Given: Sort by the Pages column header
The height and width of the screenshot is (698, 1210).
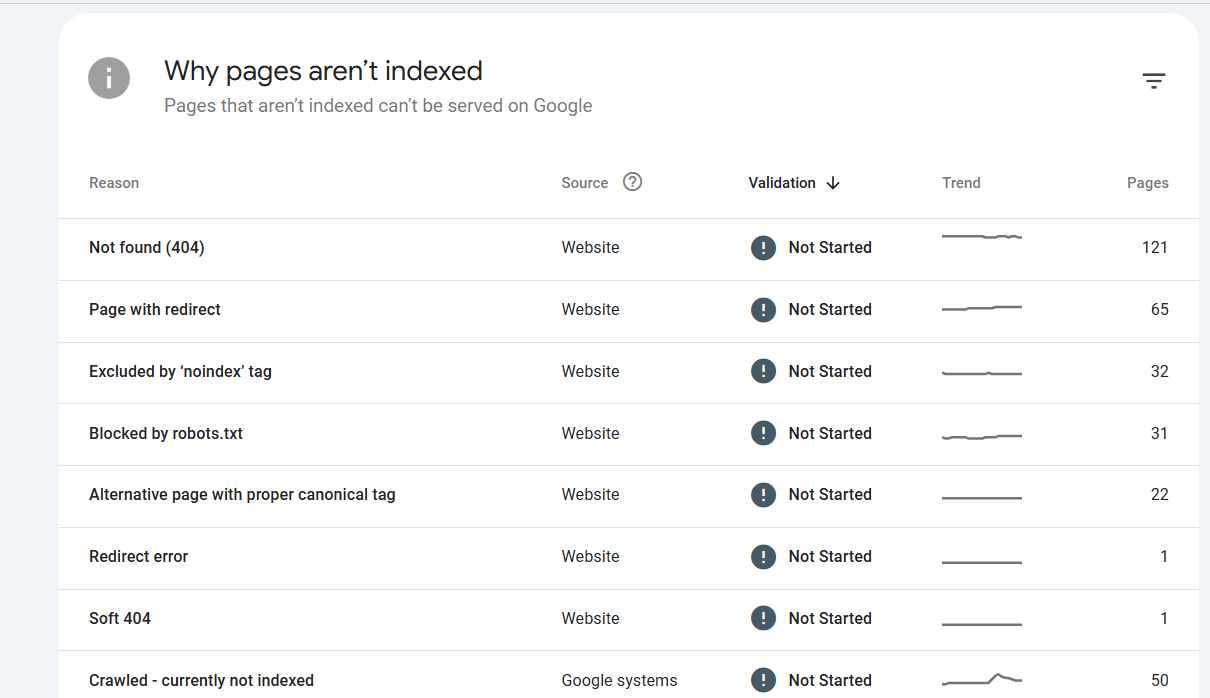Looking at the screenshot, I should coord(1148,183).
